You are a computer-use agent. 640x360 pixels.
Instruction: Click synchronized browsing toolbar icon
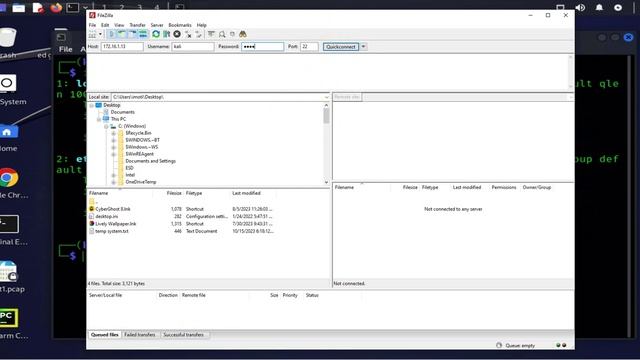coord(232,34)
